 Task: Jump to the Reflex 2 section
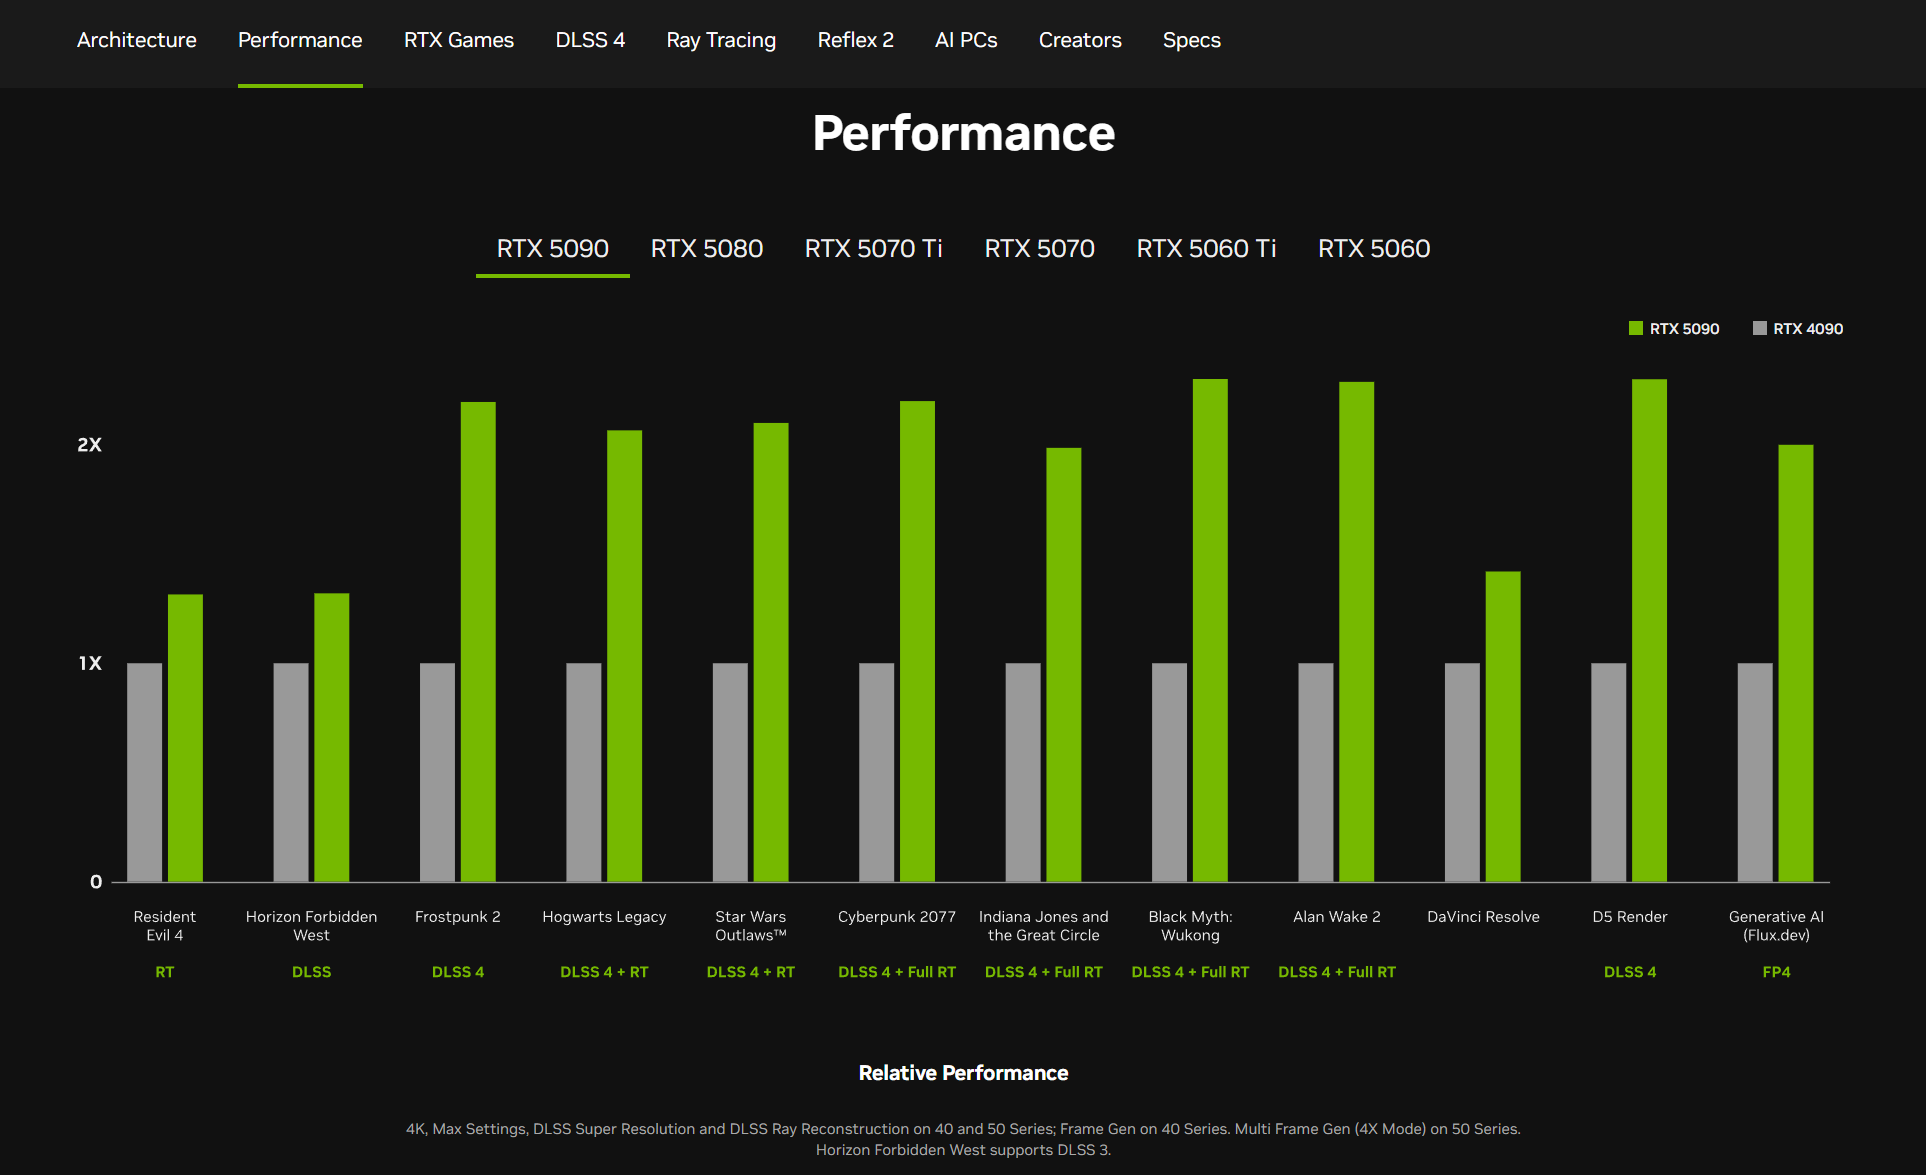click(x=855, y=40)
